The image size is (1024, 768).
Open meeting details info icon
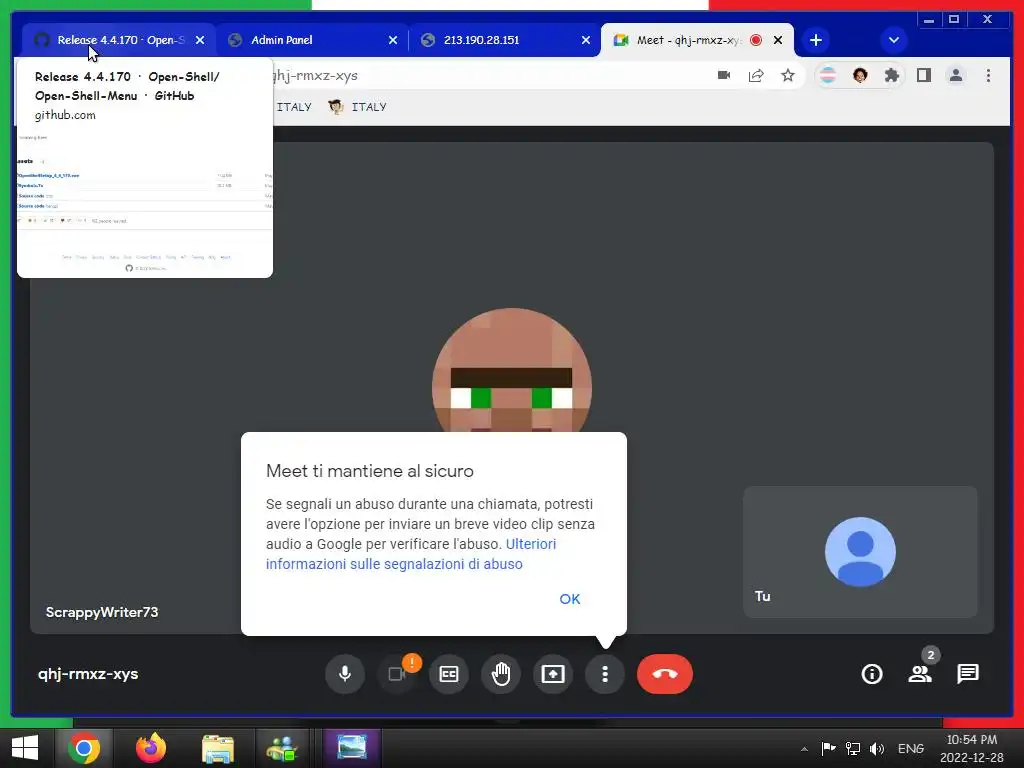tap(872, 673)
